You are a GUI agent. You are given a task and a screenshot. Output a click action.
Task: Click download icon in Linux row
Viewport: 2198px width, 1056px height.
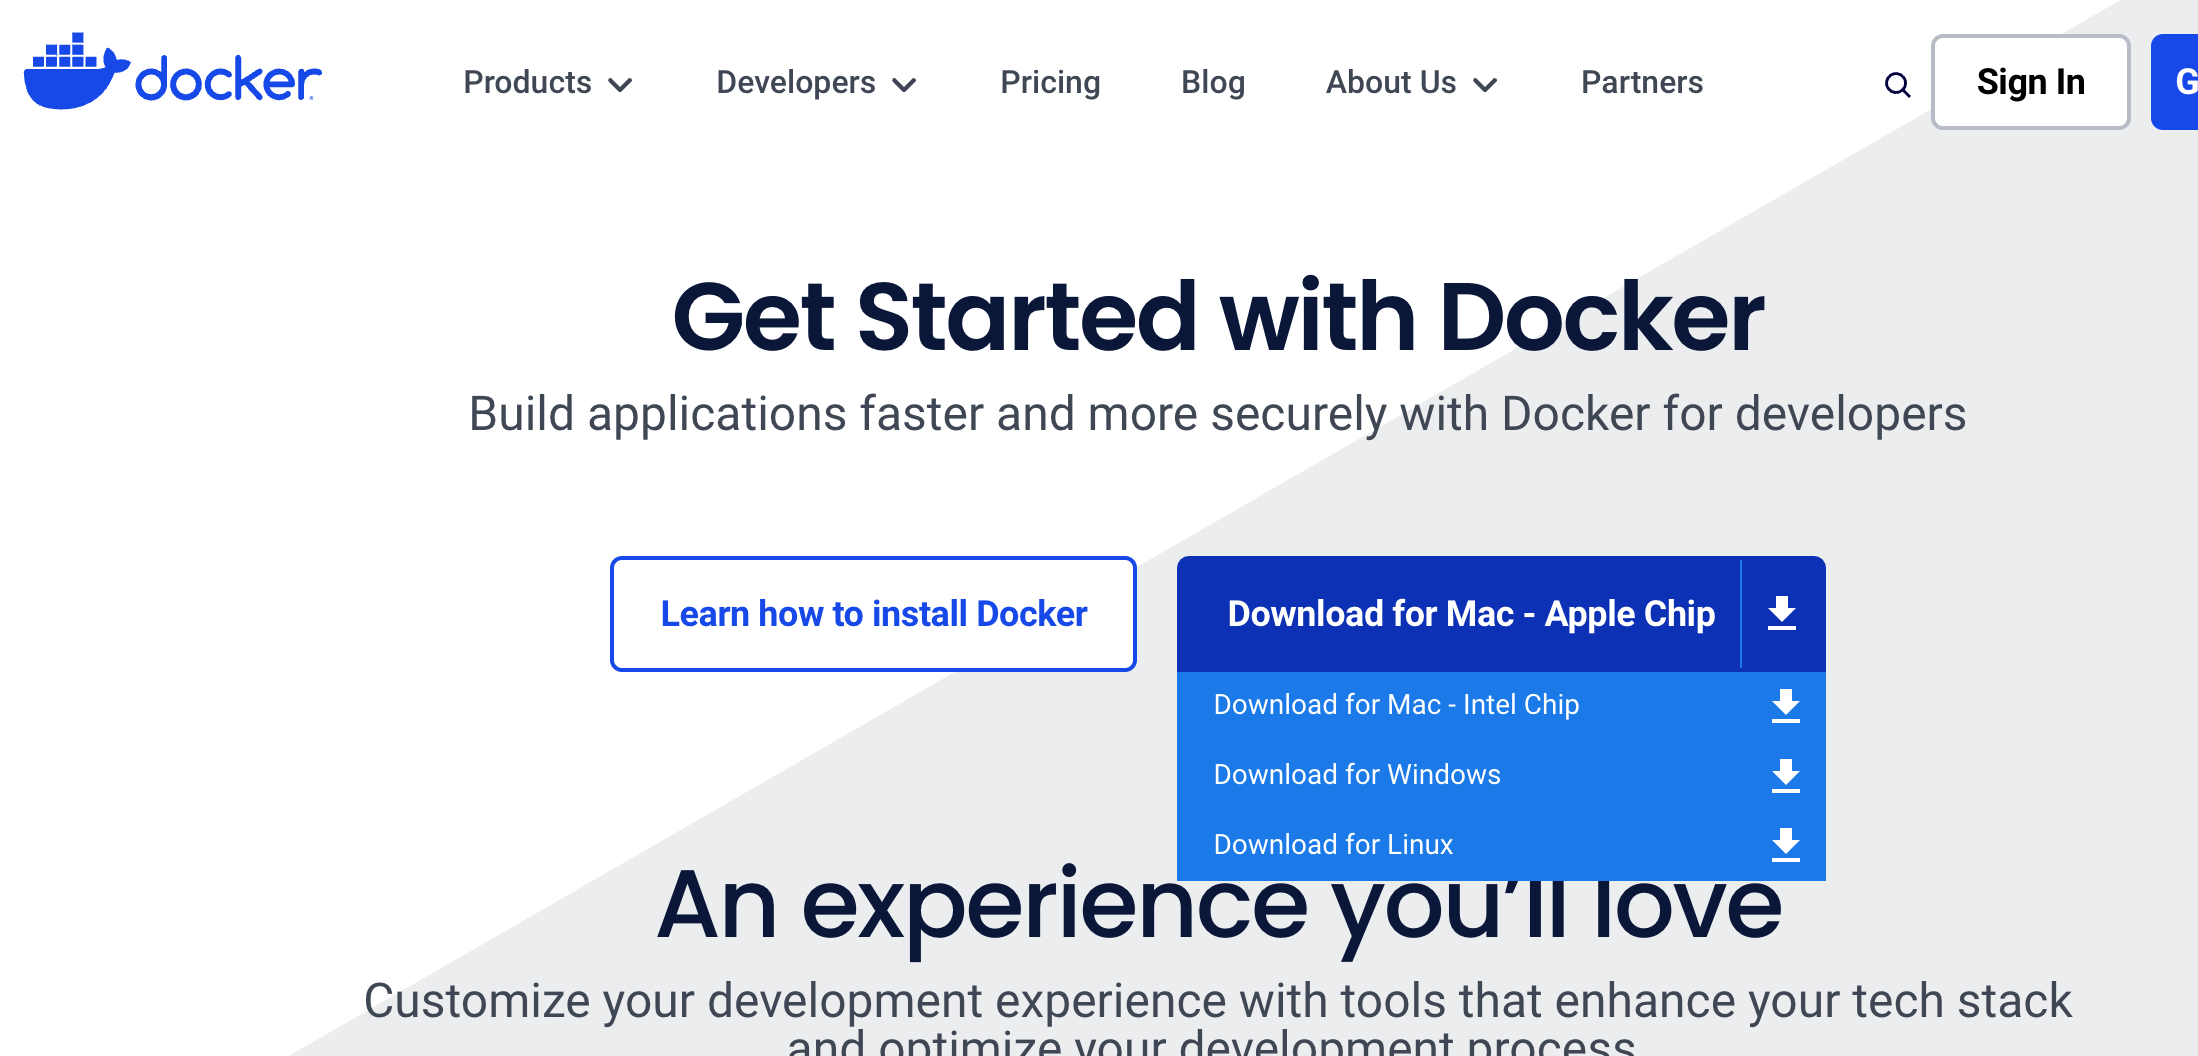1786,844
